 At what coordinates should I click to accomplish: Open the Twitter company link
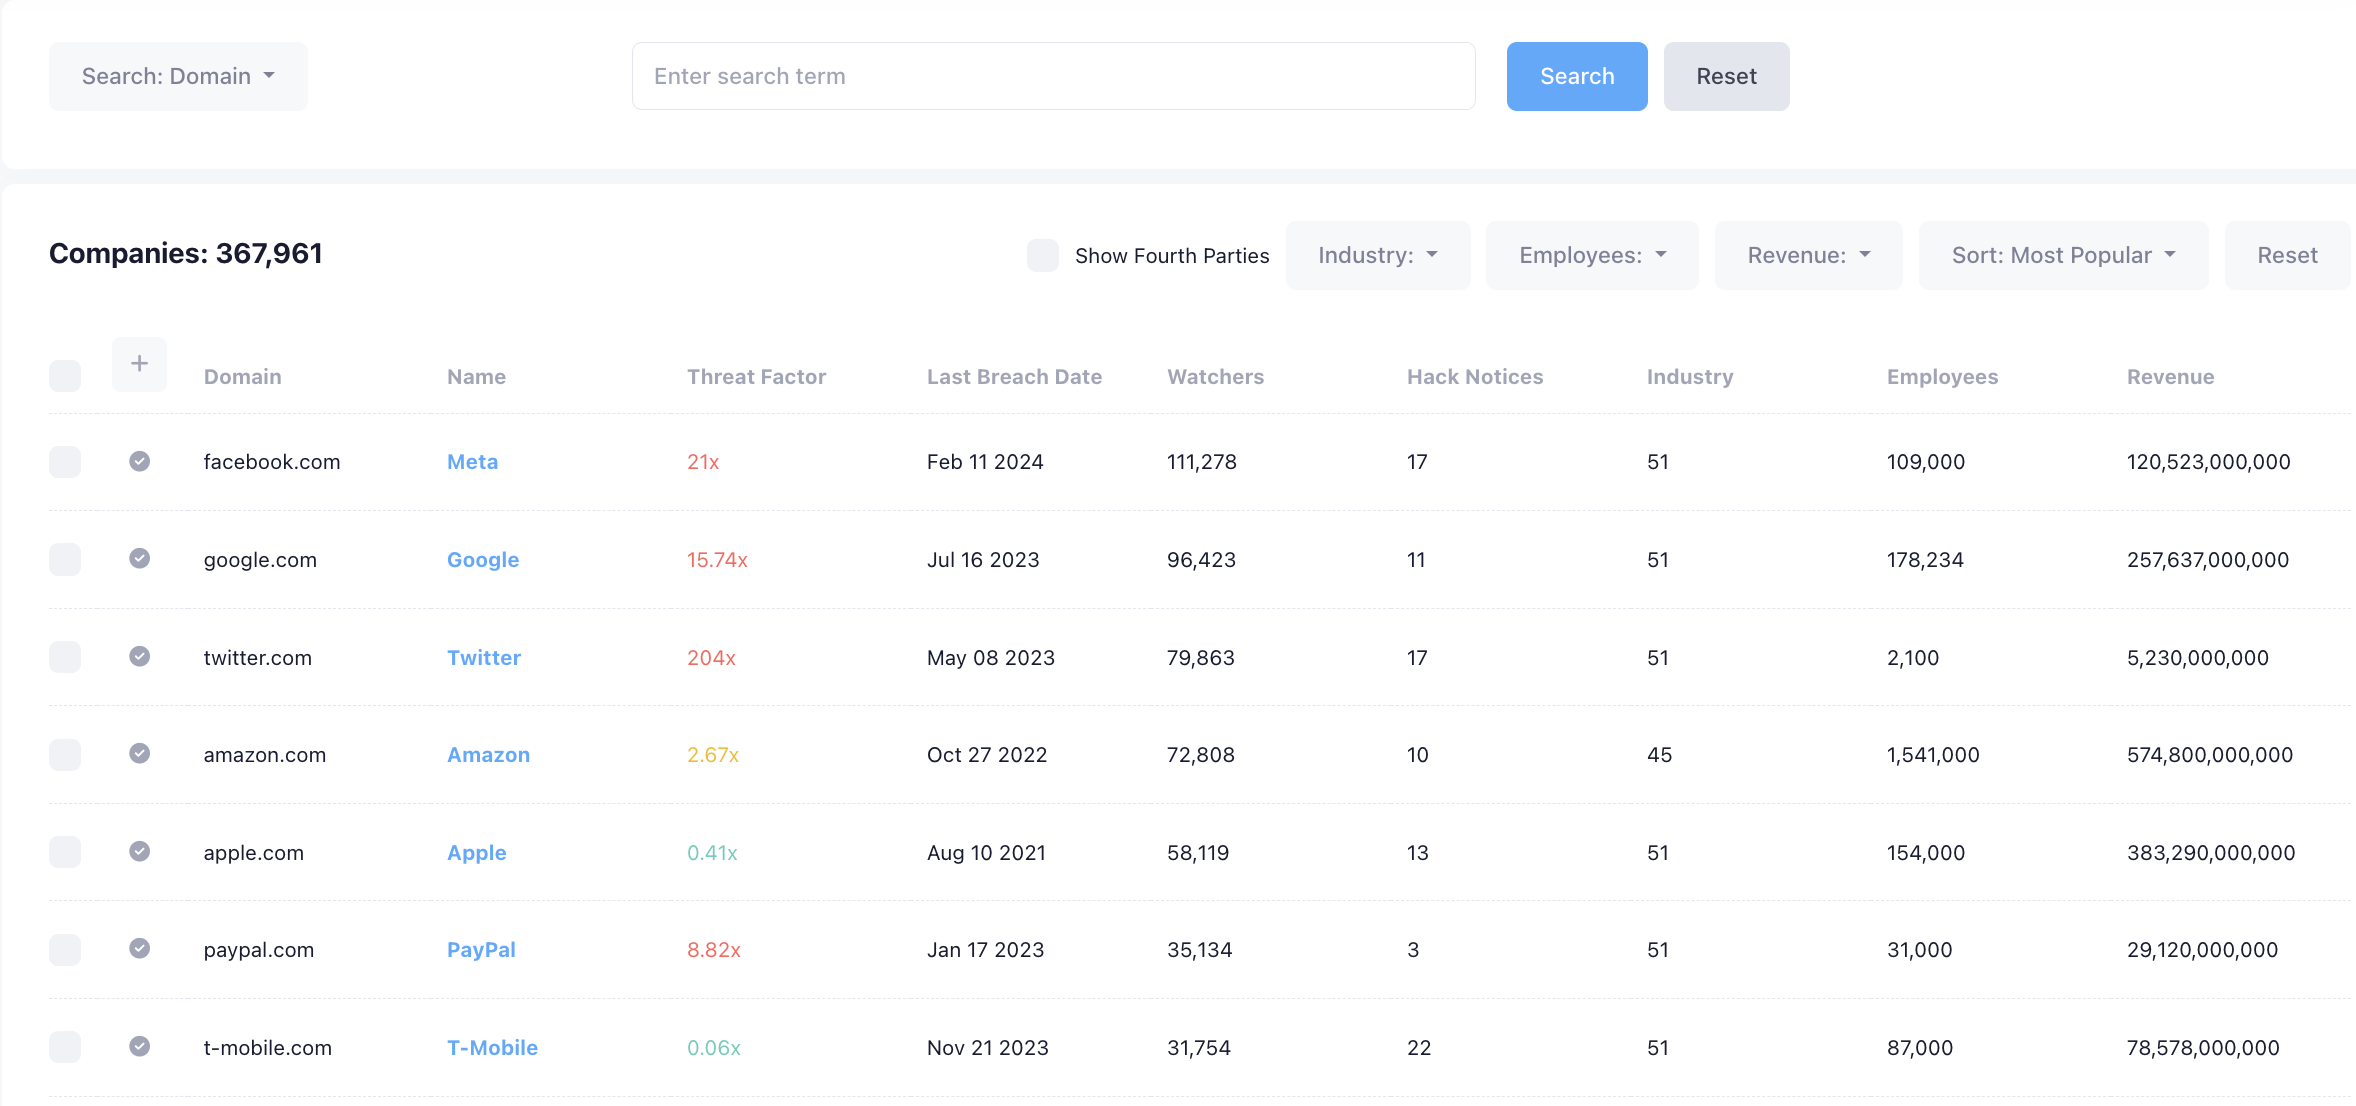(484, 658)
